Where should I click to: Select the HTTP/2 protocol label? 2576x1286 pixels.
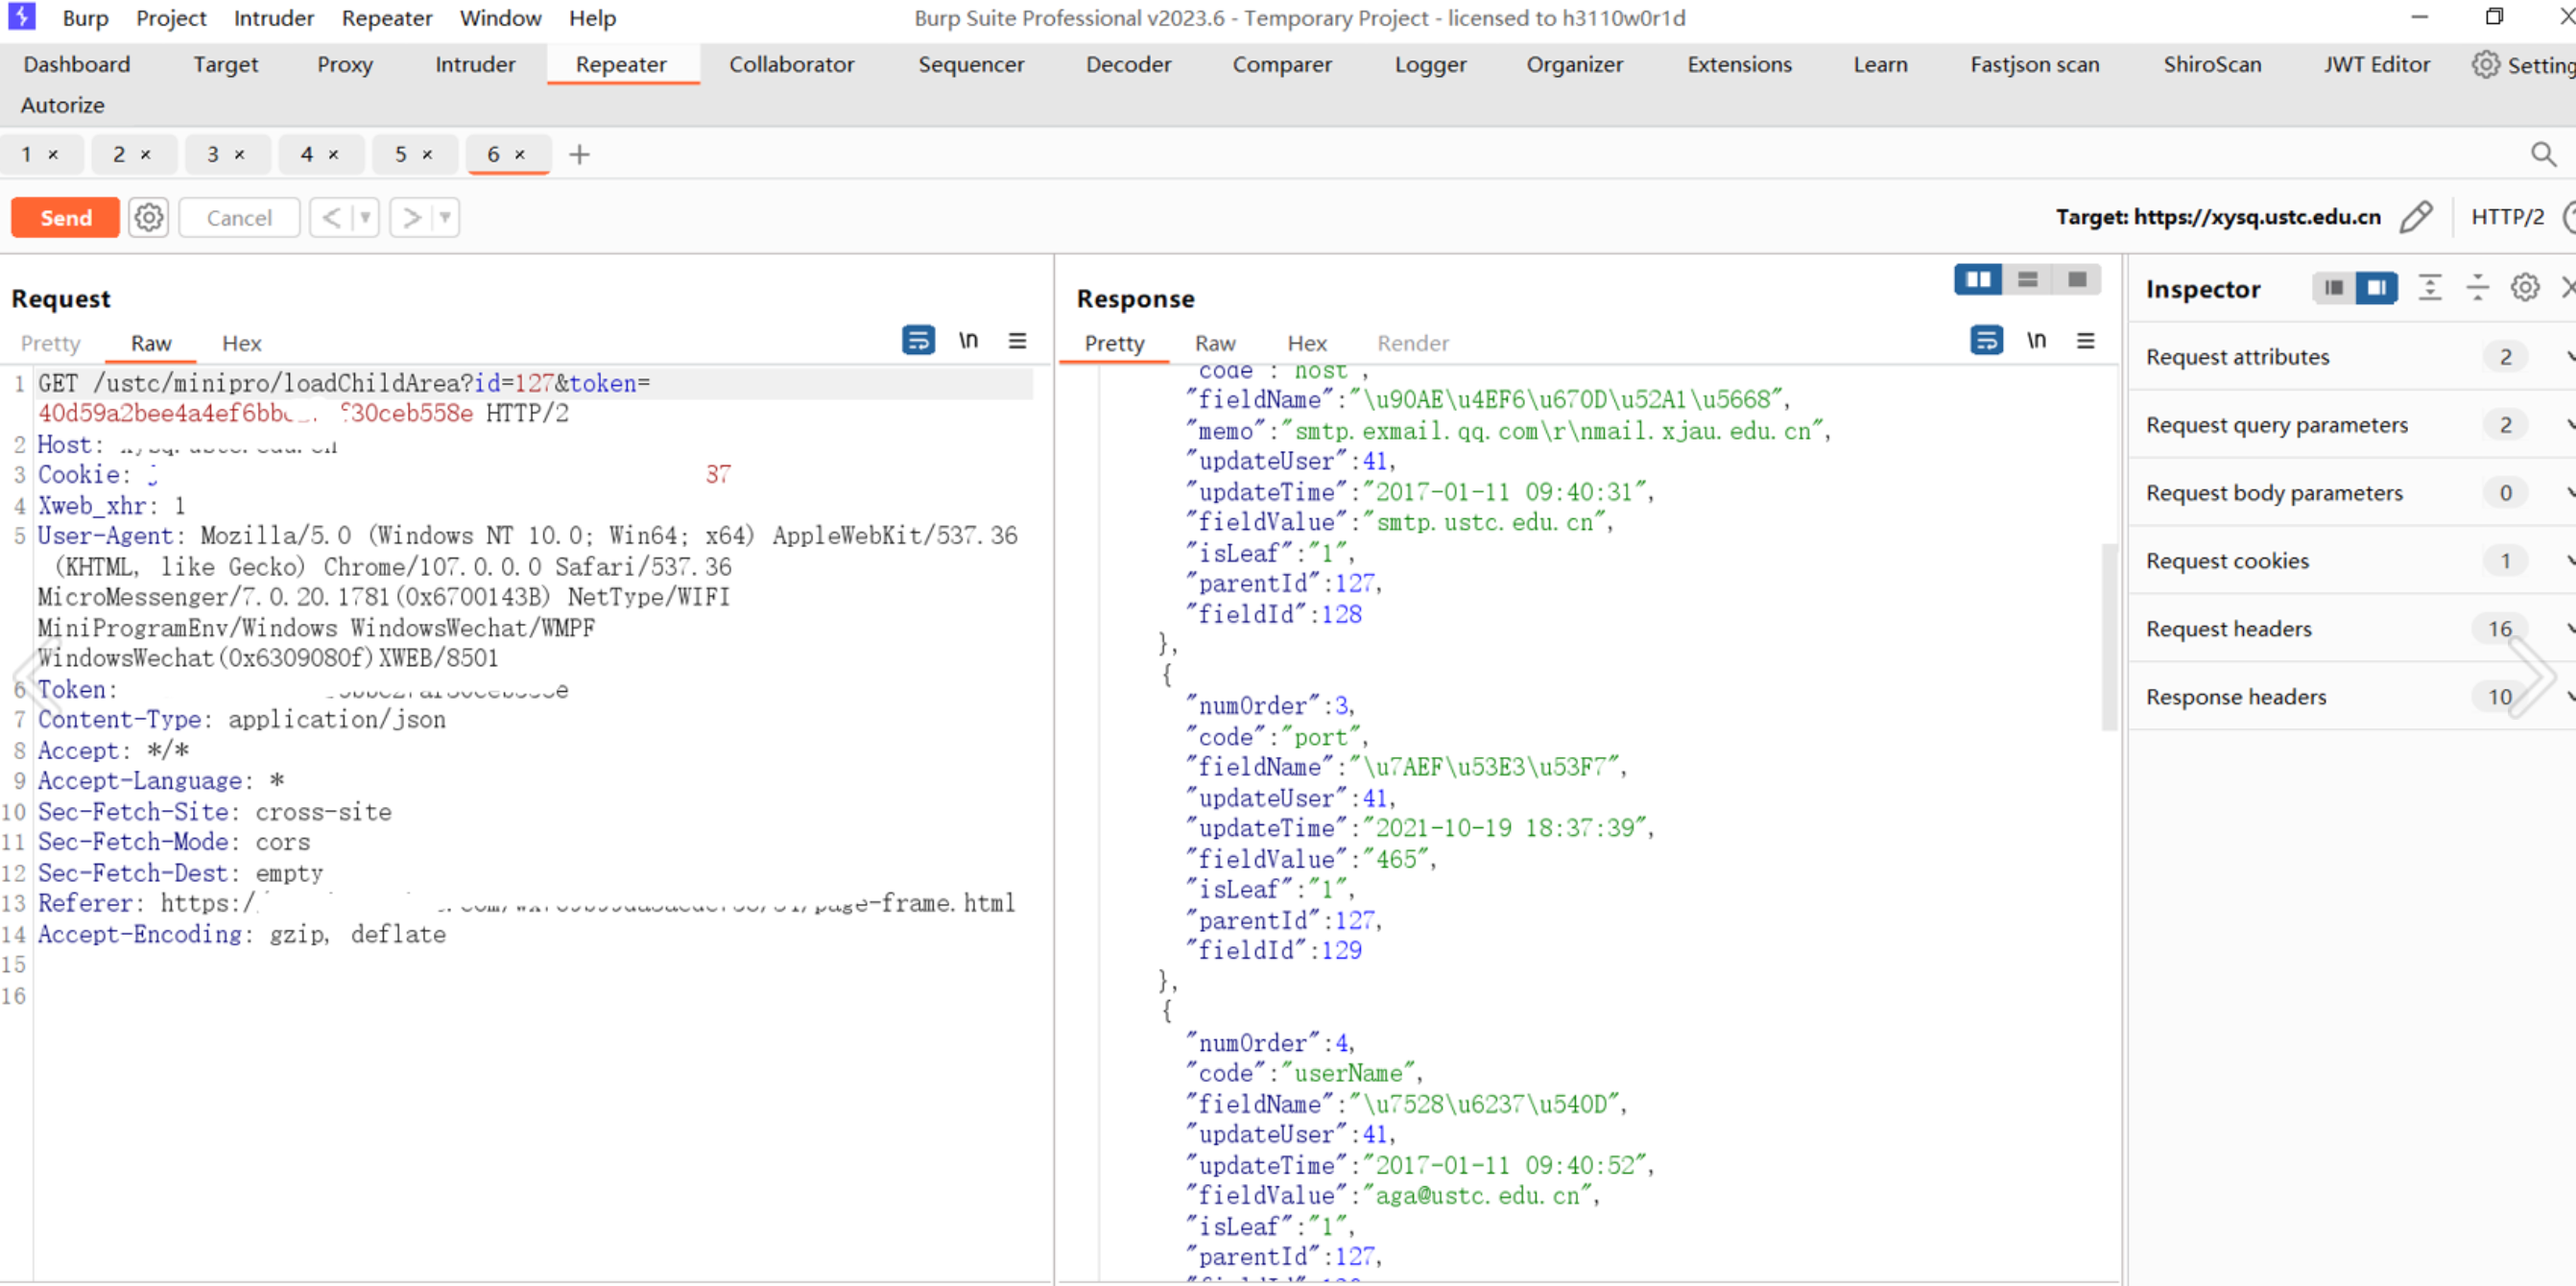(2506, 217)
